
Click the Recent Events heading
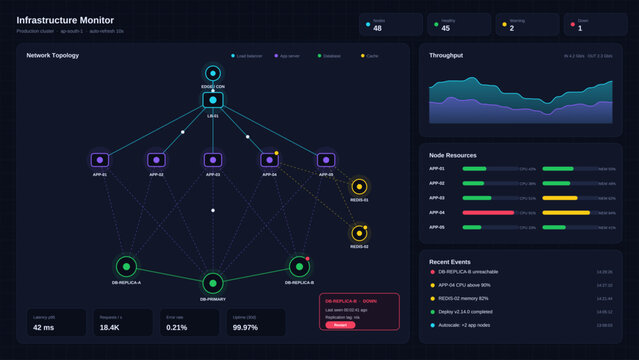450,262
